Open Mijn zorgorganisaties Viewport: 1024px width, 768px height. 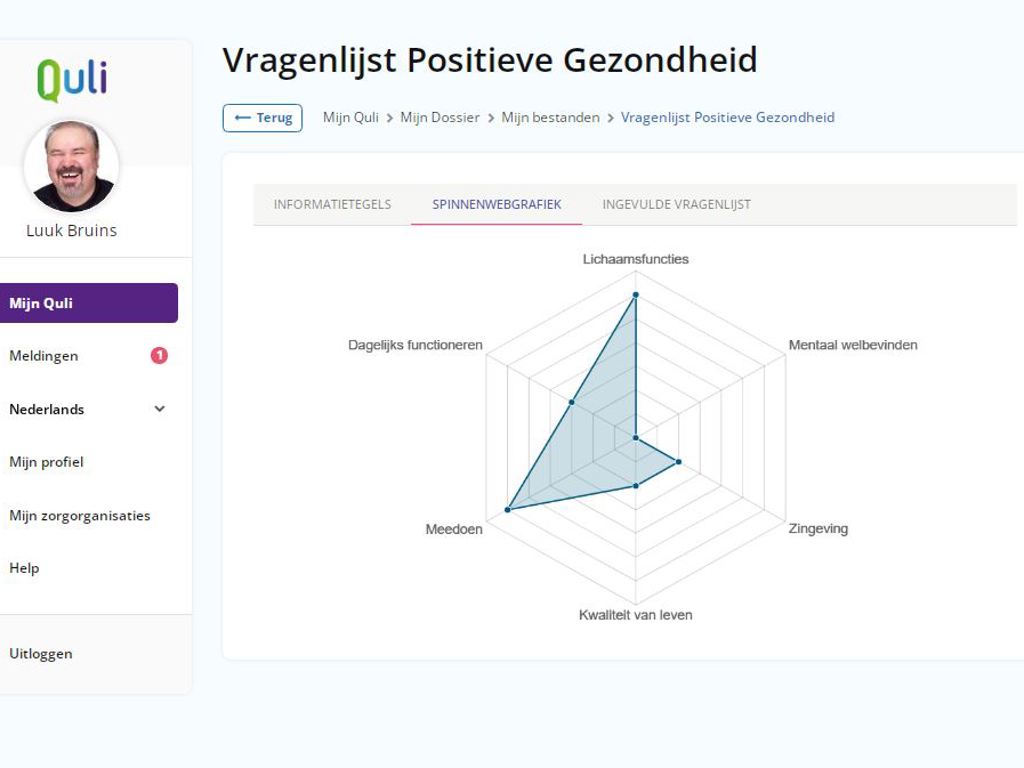click(x=80, y=516)
